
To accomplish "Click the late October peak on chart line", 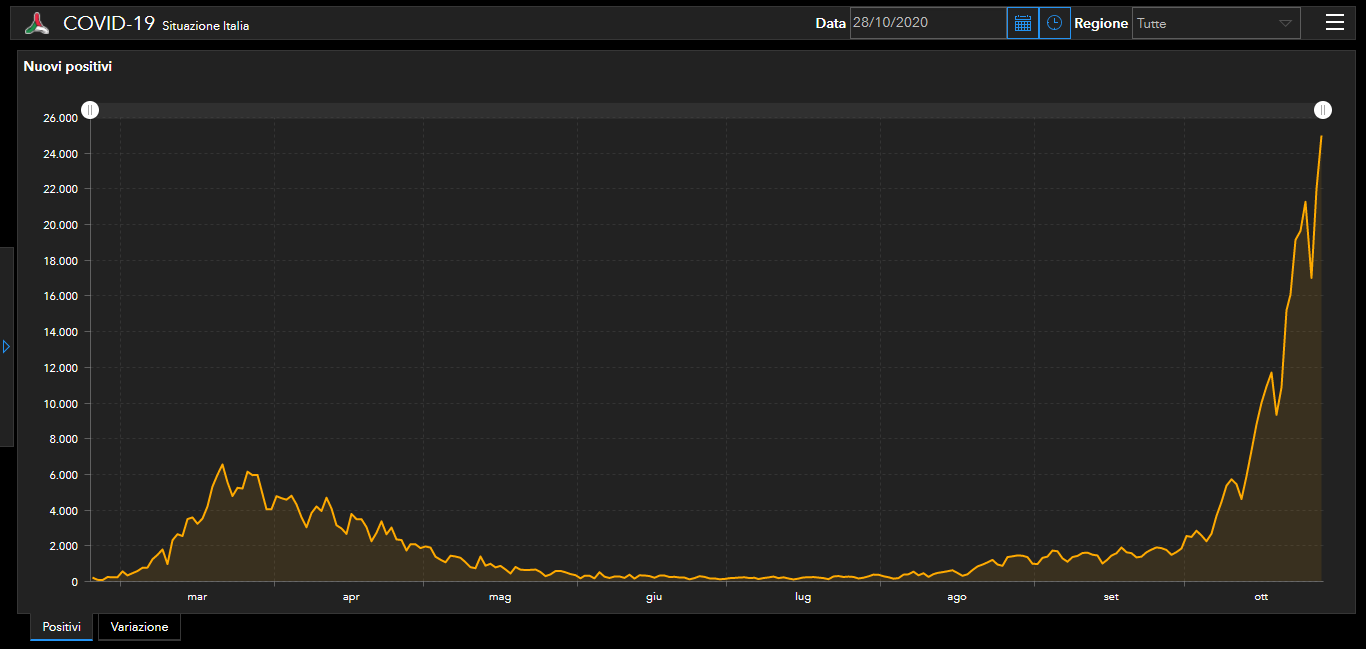I will coord(1321,137).
